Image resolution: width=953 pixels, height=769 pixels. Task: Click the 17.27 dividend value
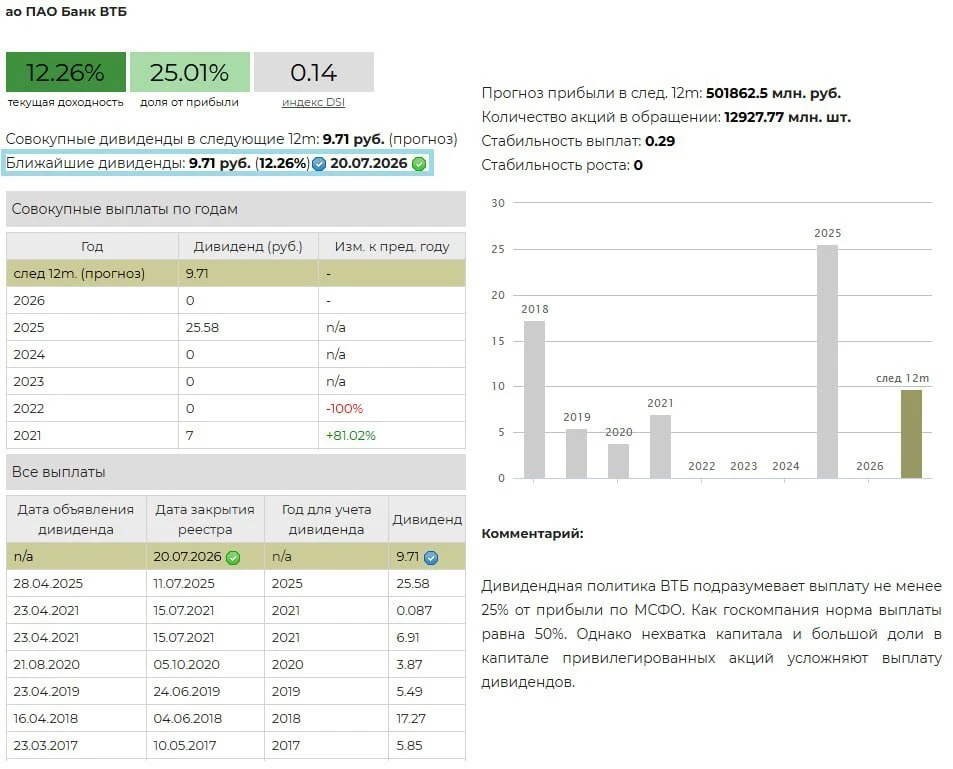(411, 719)
